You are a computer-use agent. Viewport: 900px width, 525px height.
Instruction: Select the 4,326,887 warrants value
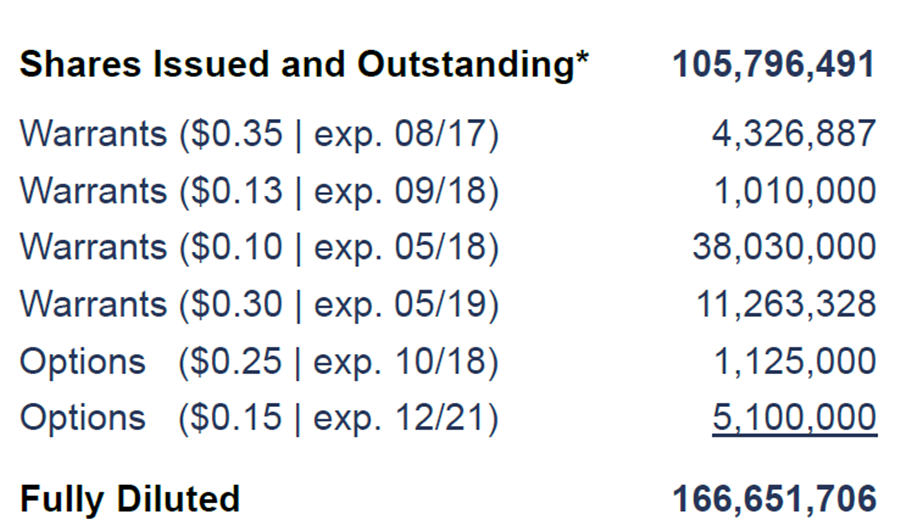pyautogui.click(x=793, y=134)
